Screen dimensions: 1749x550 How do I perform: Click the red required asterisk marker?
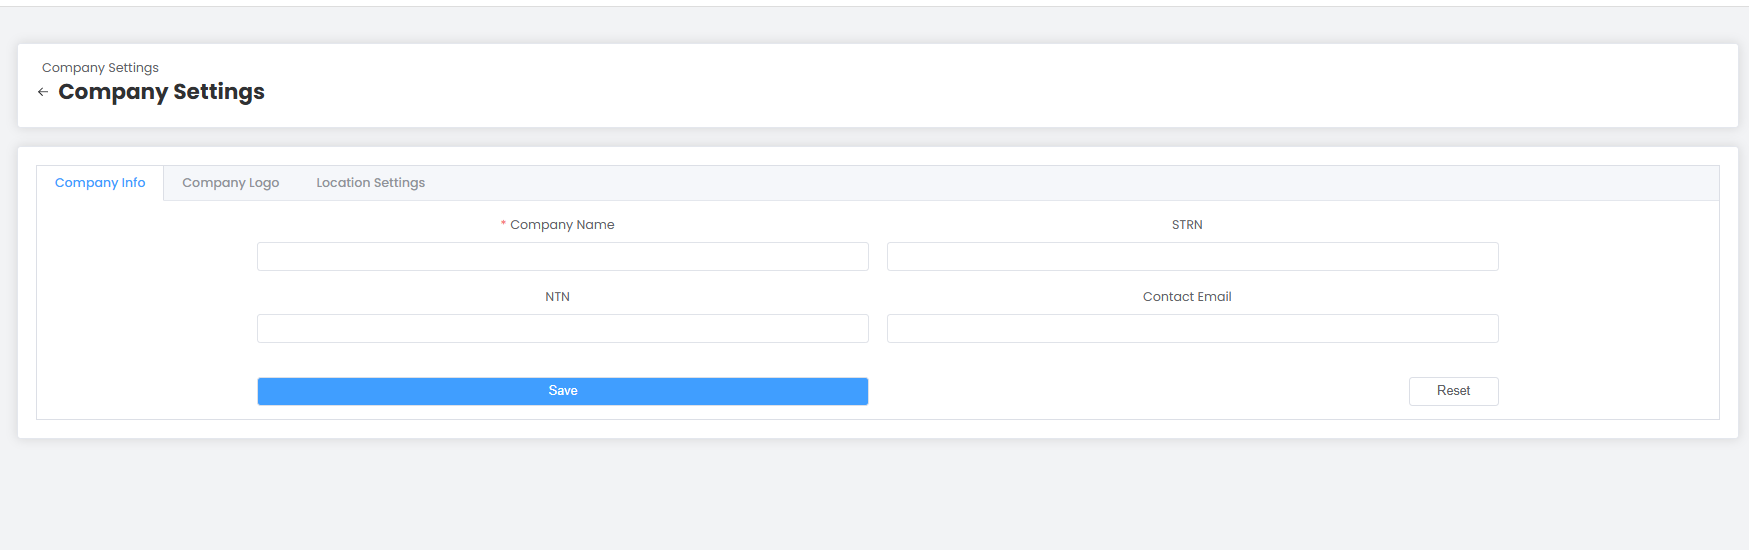click(x=503, y=225)
